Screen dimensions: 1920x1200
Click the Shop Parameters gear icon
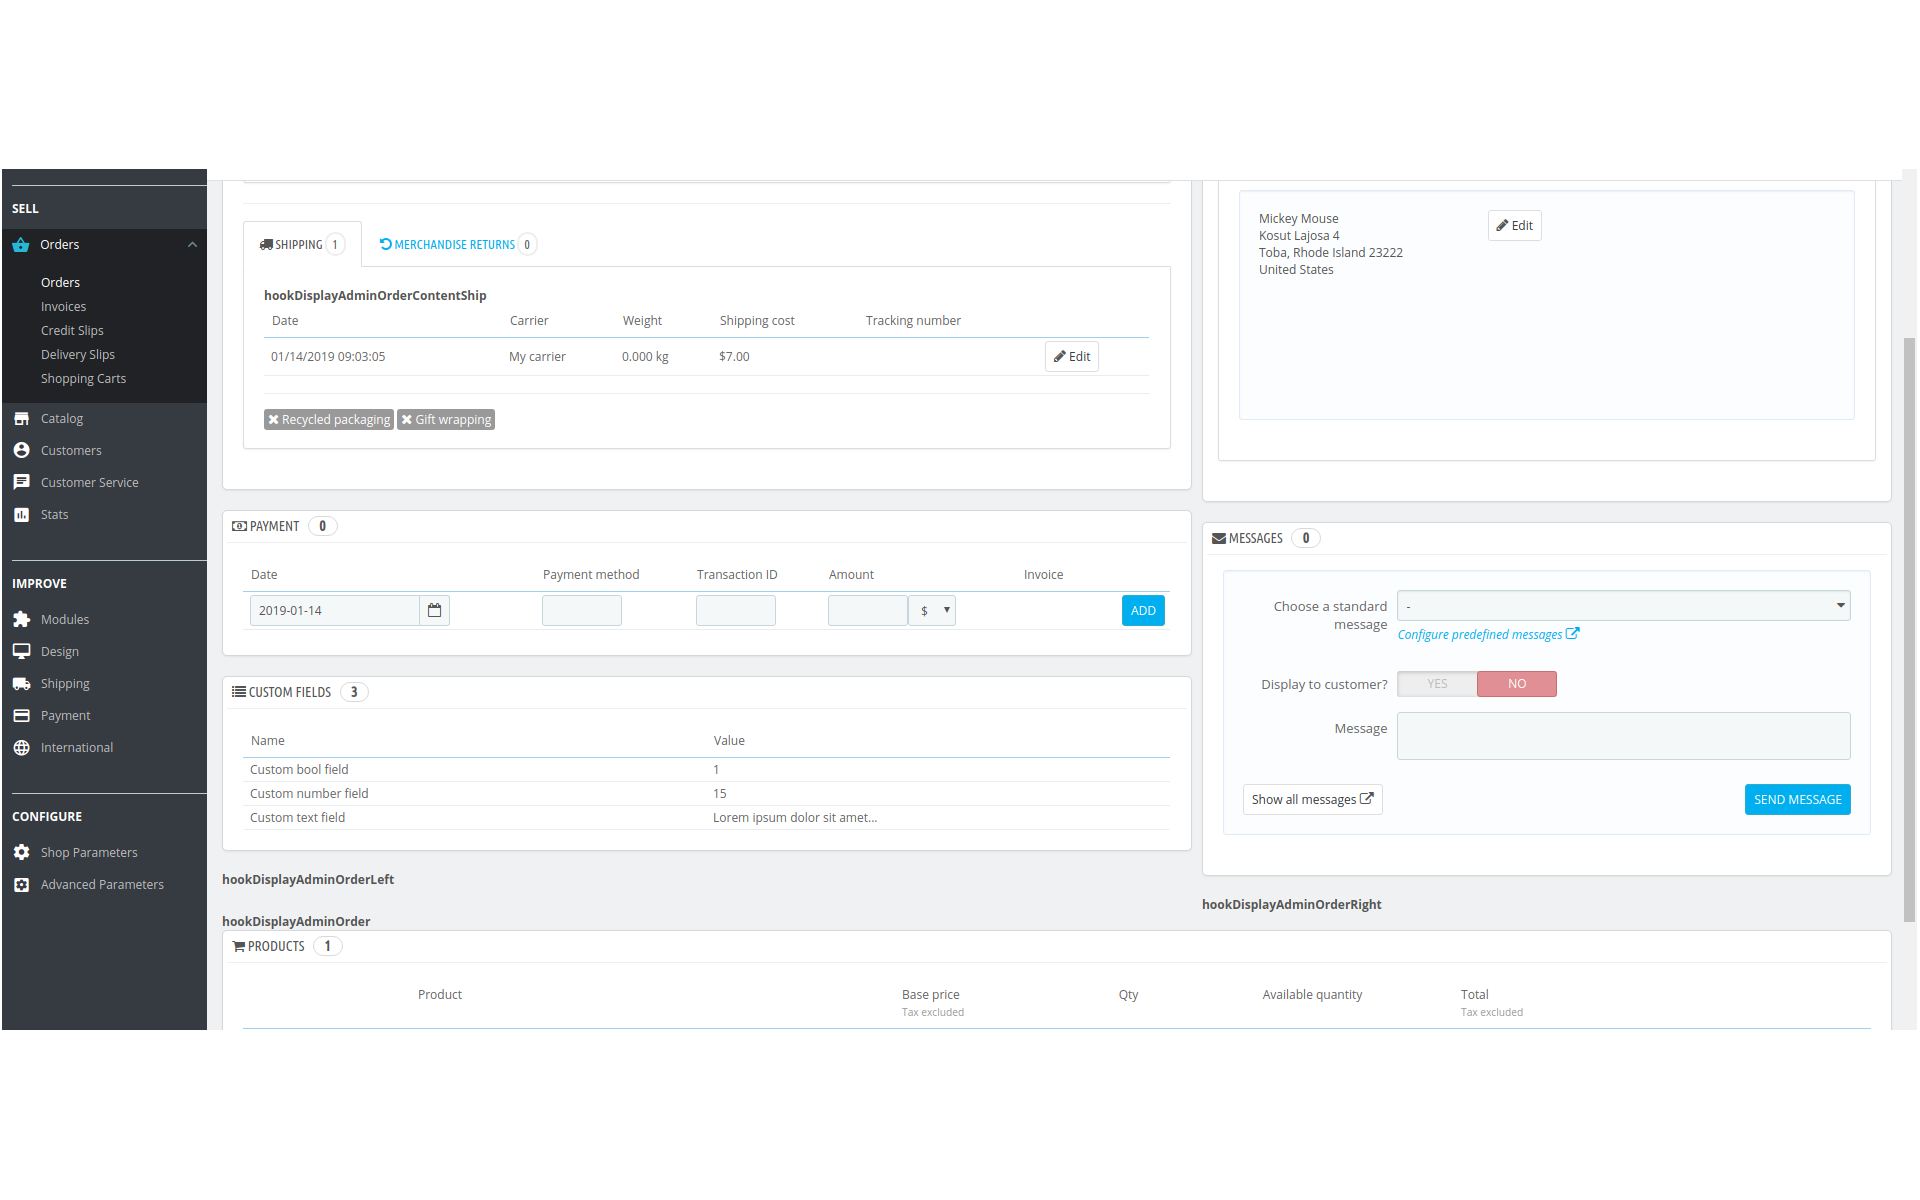pyautogui.click(x=21, y=853)
